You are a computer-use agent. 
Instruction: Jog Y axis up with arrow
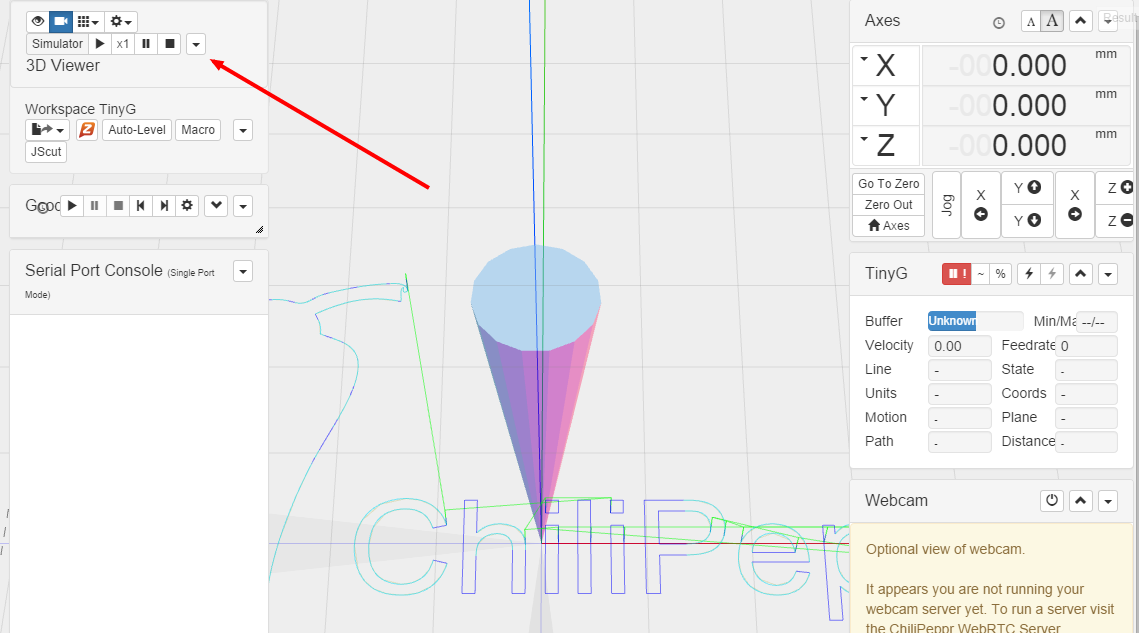coord(1027,187)
